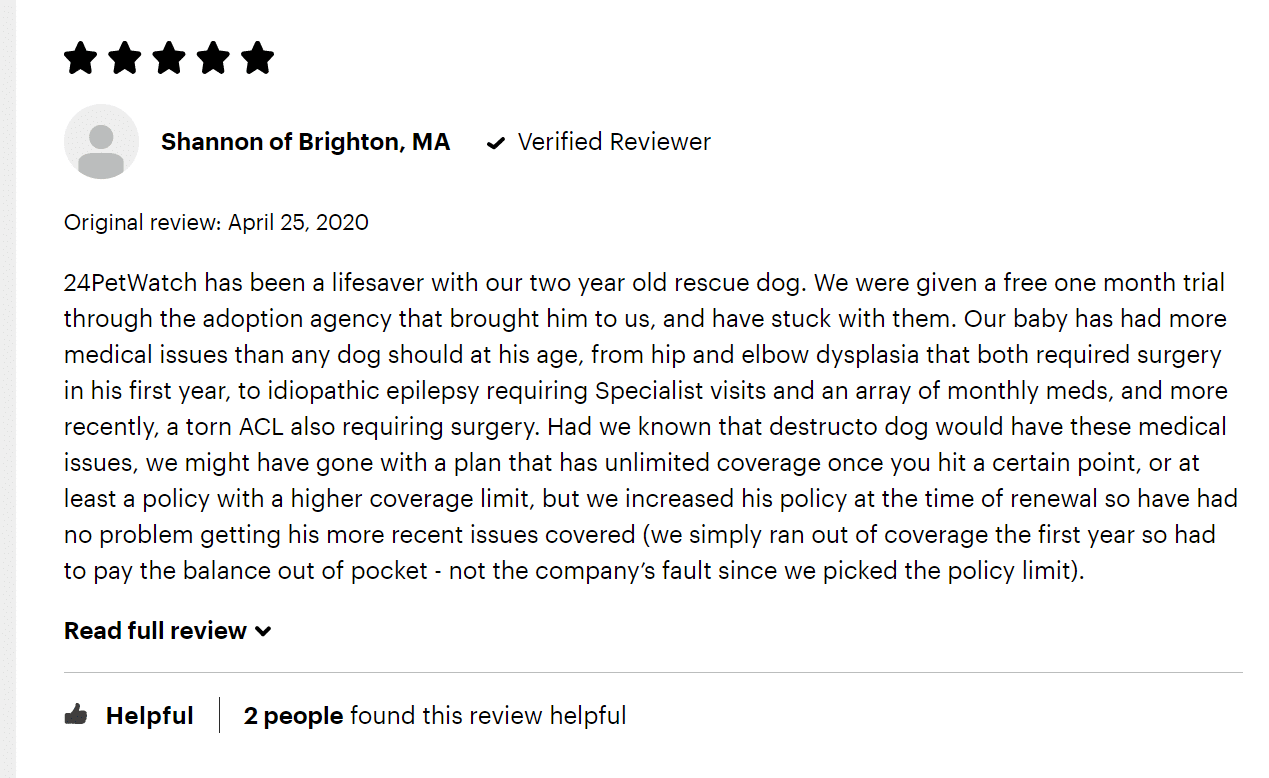1269x778 pixels.
Task: Click the third rating star
Action: coord(169,58)
